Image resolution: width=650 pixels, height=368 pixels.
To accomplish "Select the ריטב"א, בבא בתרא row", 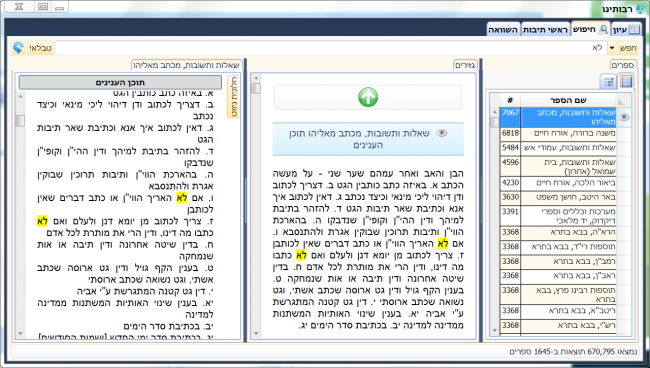I will 565,310.
